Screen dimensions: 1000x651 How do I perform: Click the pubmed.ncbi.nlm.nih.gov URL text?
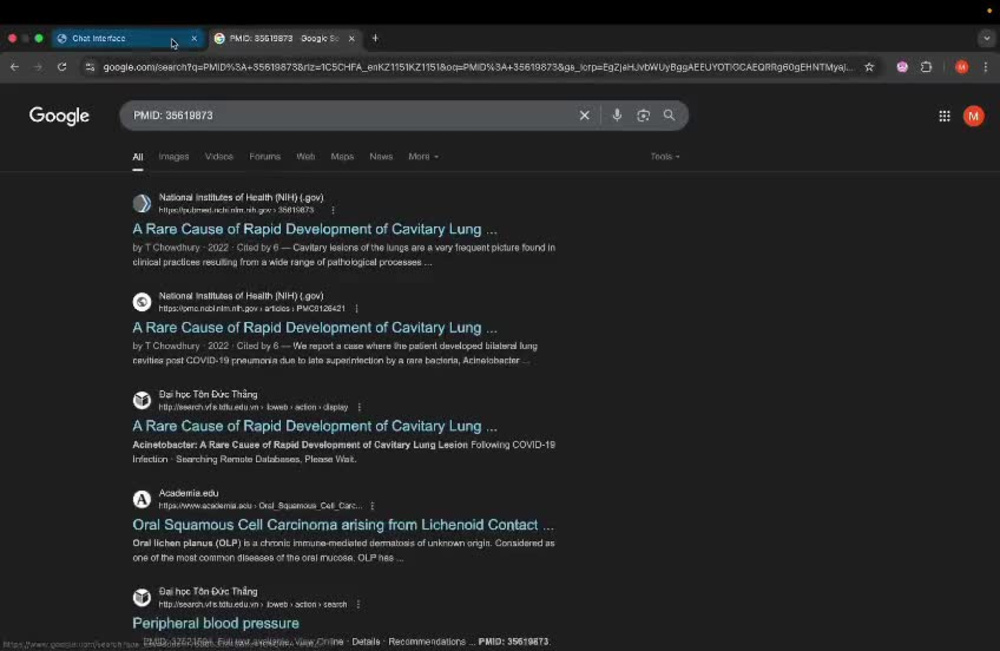coord(236,210)
